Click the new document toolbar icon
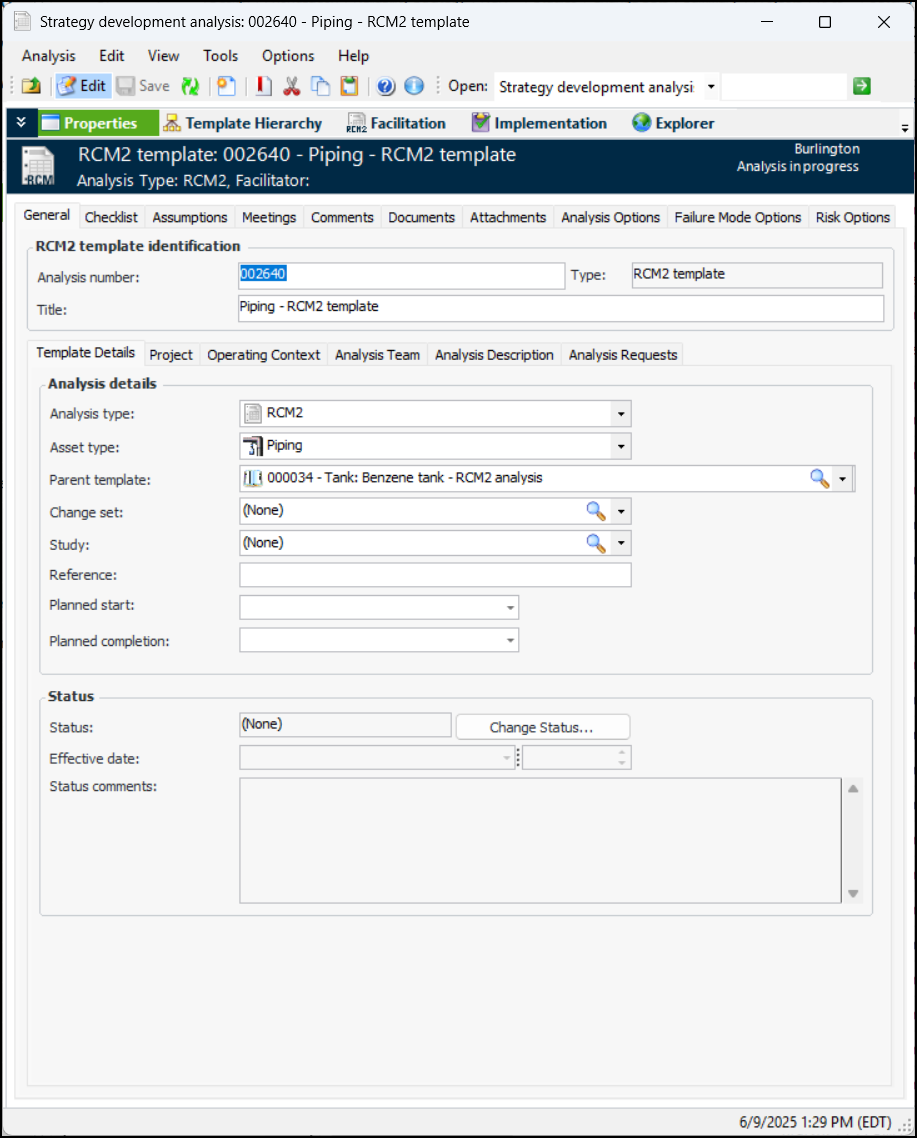This screenshot has width=917, height=1138. [x=227, y=86]
